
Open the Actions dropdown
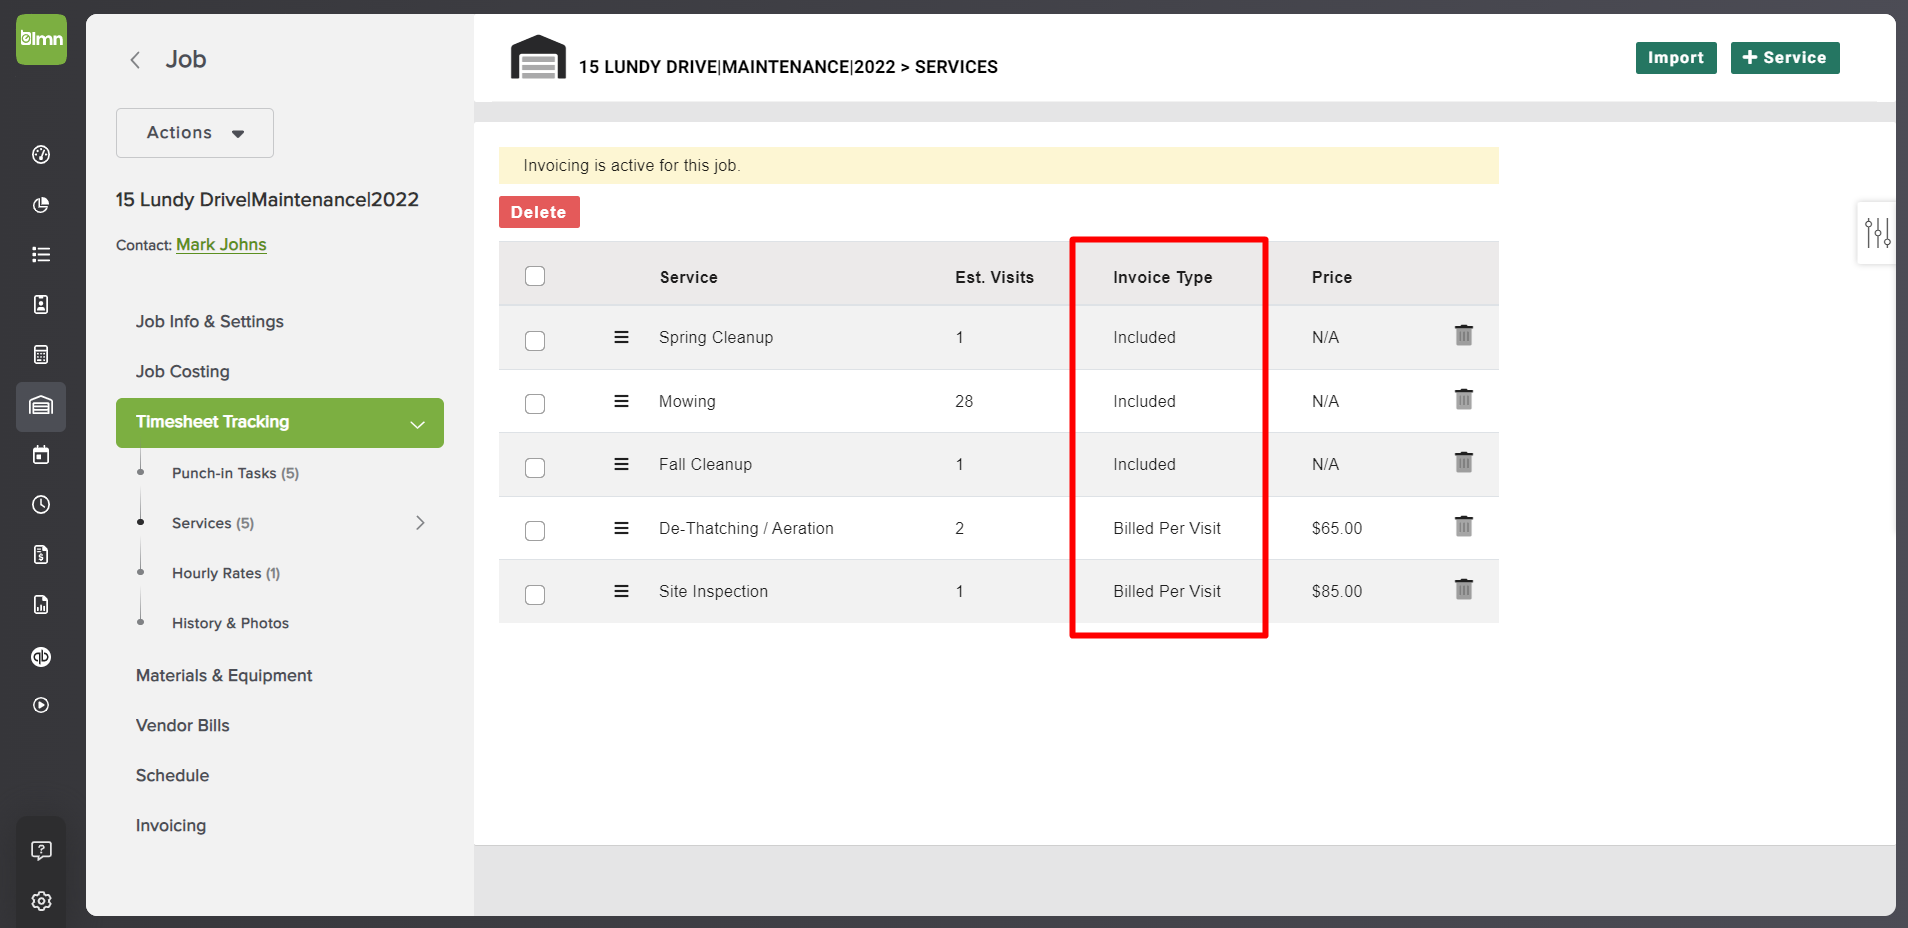coord(194,132)
